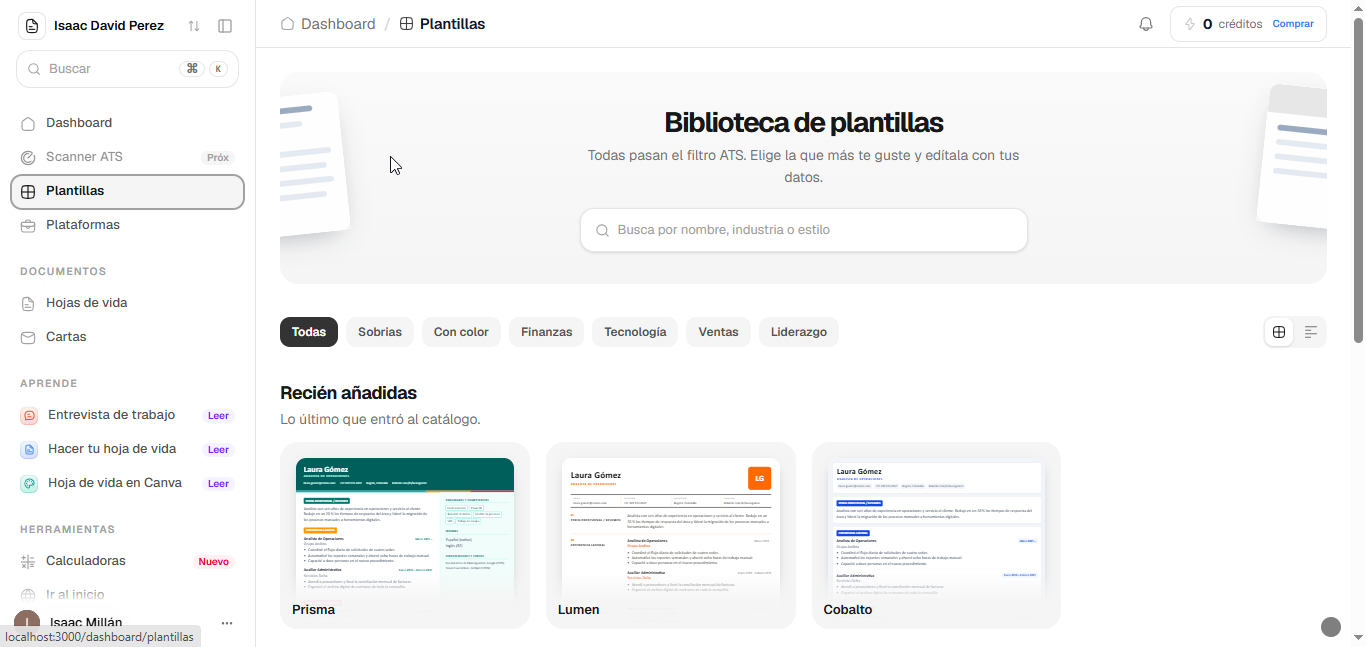Image resolution: width=1366 pixels, height=647 pixels.
Task: Select Plantillas in the sidebar
Action: pyautogui.click(x=127, y=191)
